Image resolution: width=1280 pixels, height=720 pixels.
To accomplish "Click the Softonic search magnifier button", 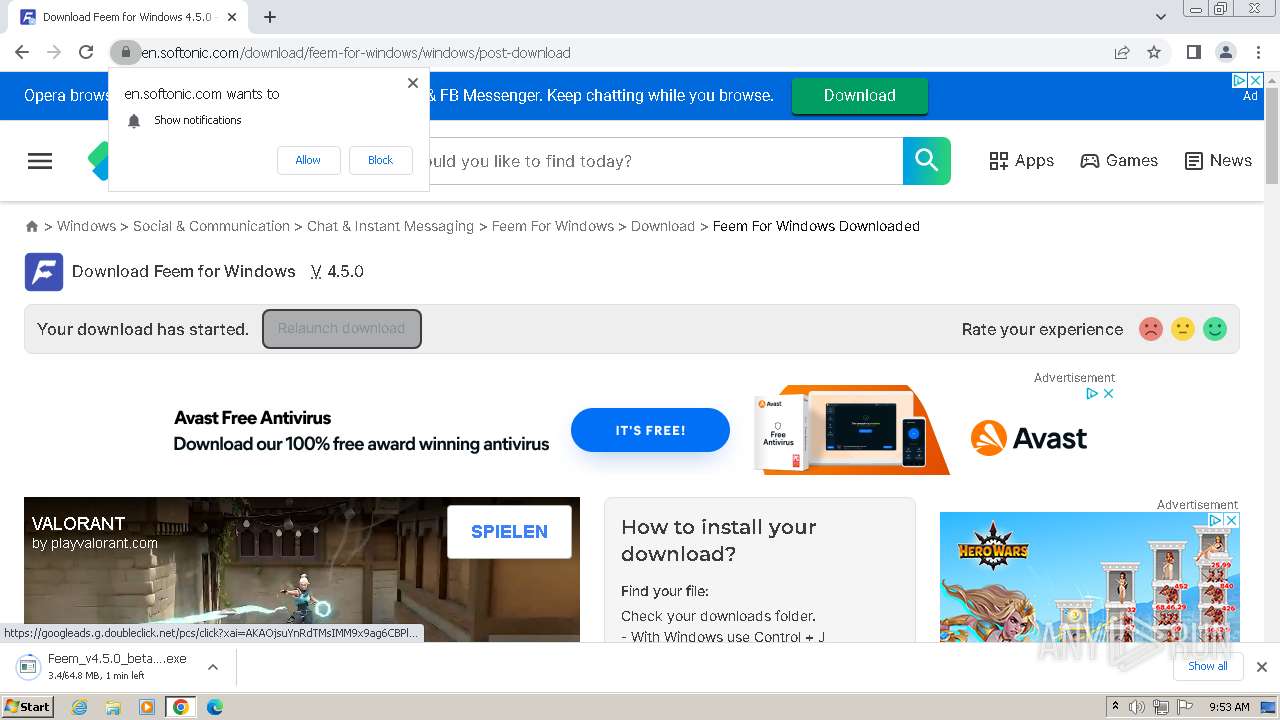I will 927,161.
